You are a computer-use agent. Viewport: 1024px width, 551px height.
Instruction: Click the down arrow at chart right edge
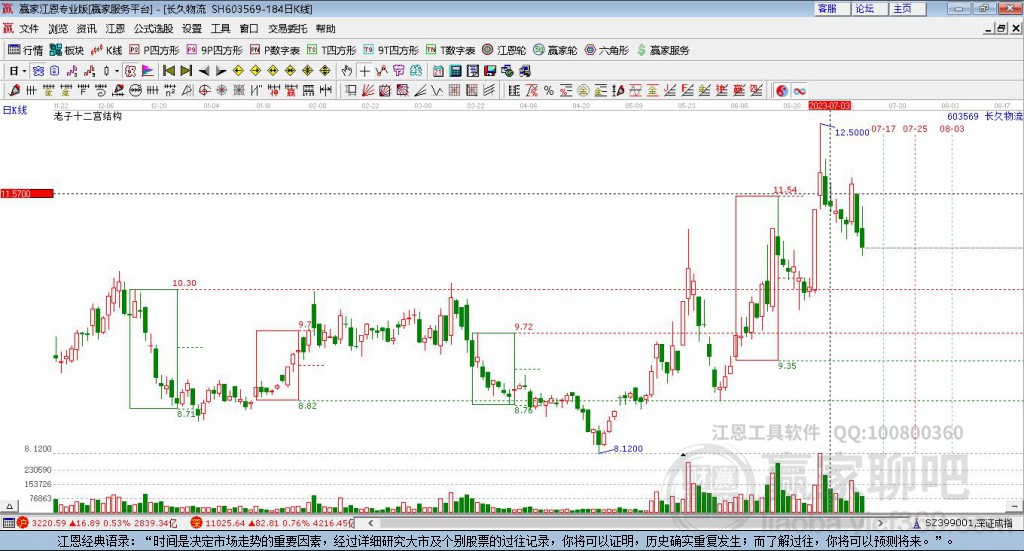point(1014,506)
